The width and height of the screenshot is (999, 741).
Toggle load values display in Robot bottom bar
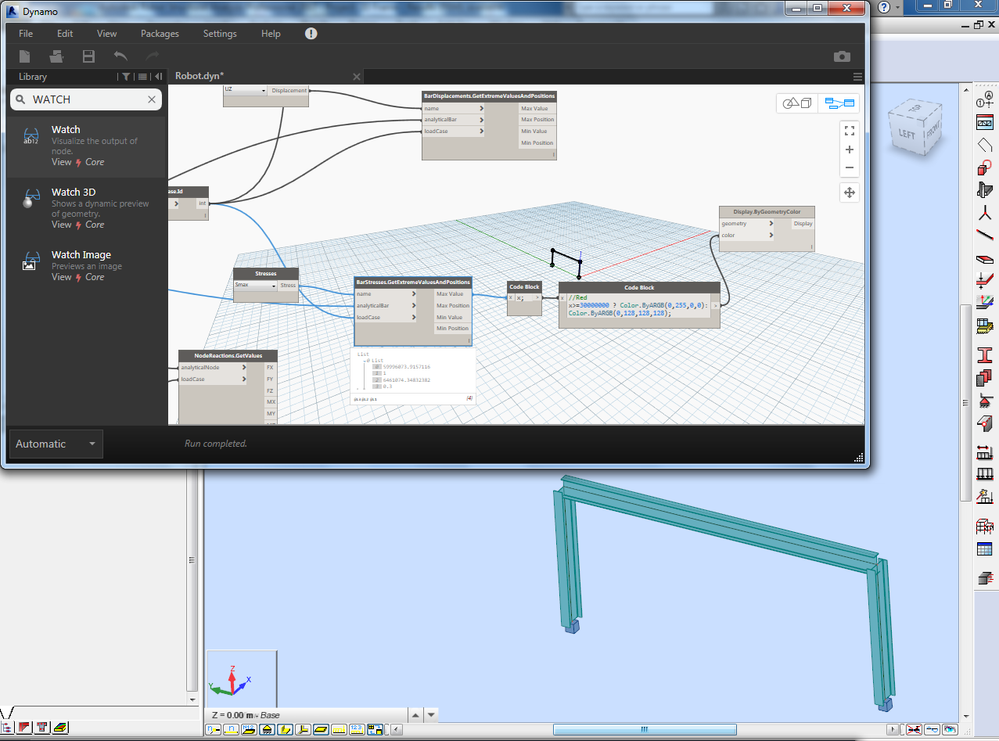(x=357, y=730)
